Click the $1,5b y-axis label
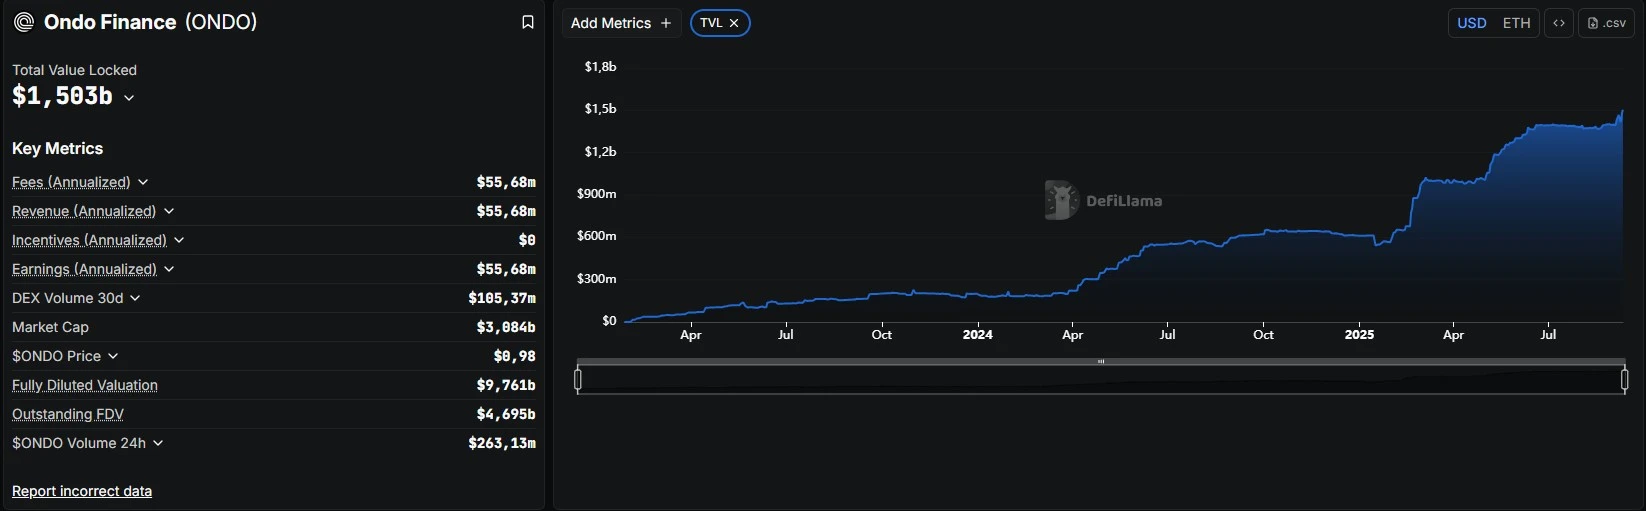 click(x=600, y=108)
